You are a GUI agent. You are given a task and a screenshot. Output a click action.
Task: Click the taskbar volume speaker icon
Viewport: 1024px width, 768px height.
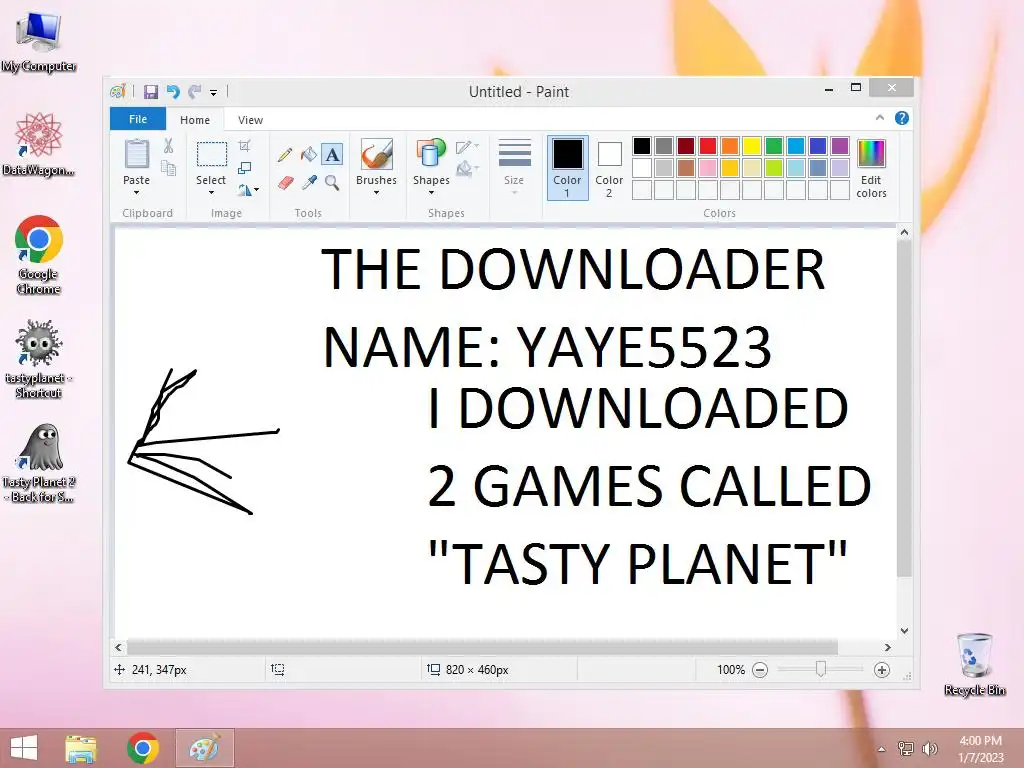pyautogui.click(x=929, y=749)
